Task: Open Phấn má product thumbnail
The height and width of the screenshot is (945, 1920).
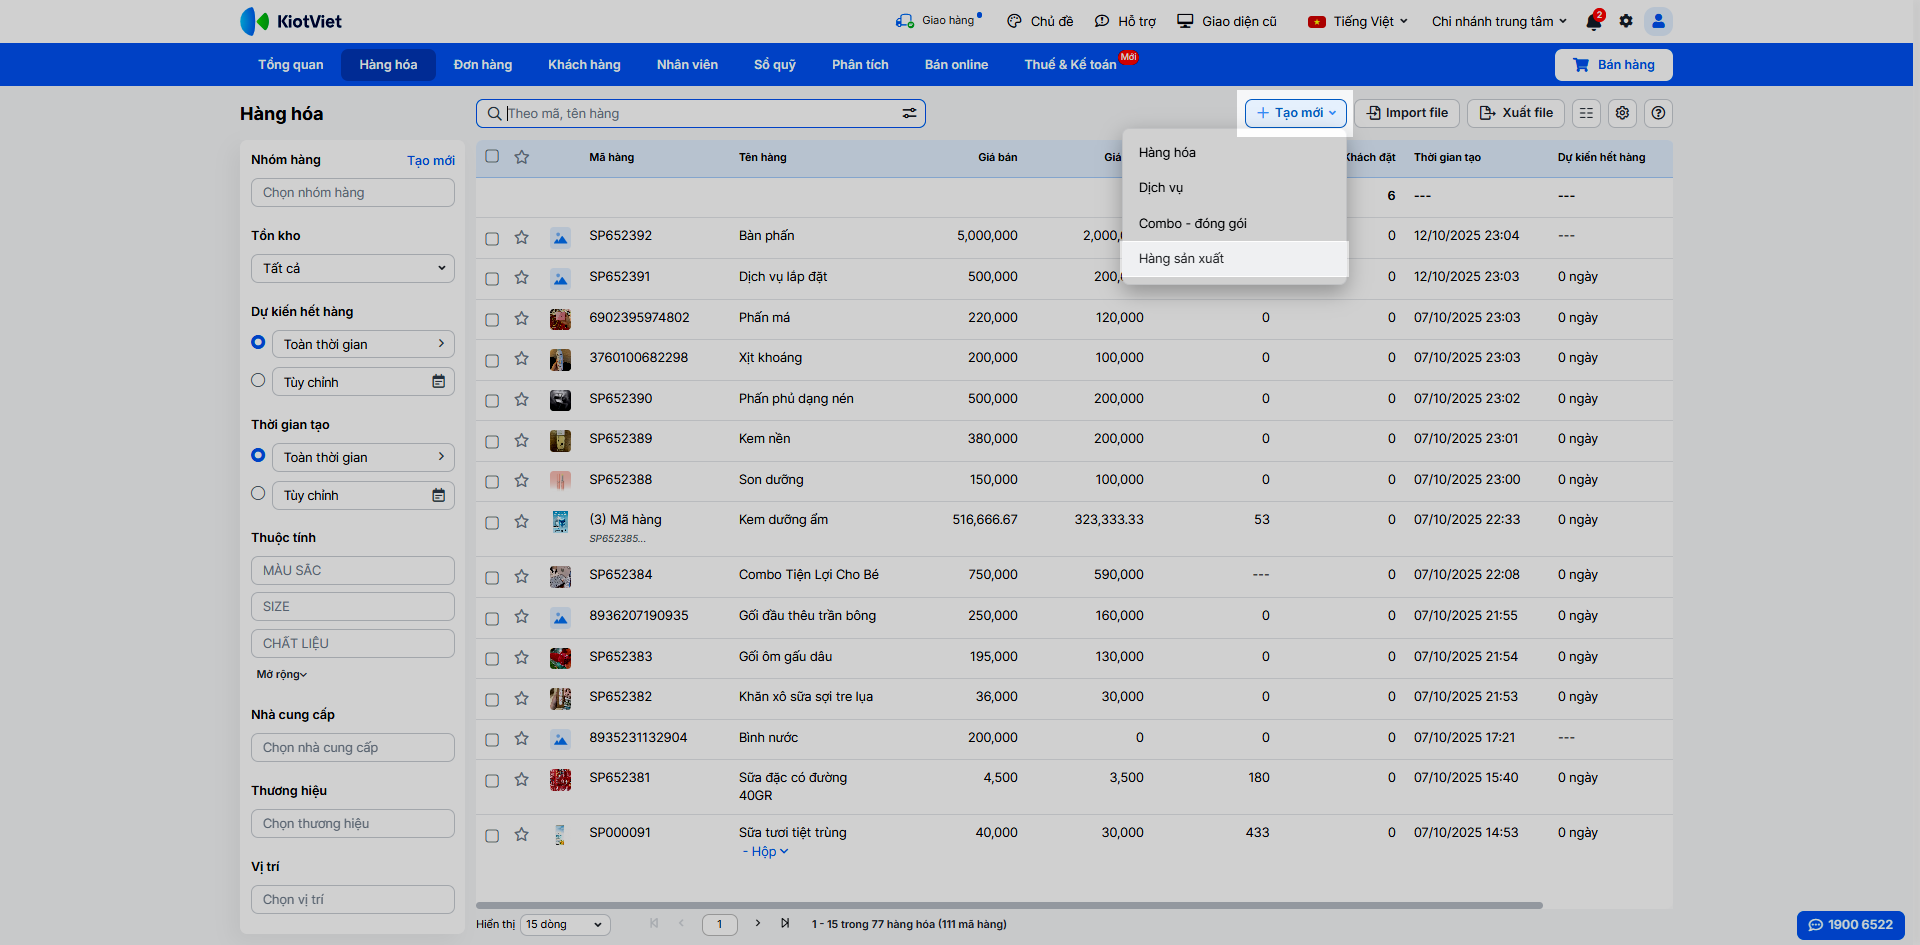Action: (x=560, y=319)
